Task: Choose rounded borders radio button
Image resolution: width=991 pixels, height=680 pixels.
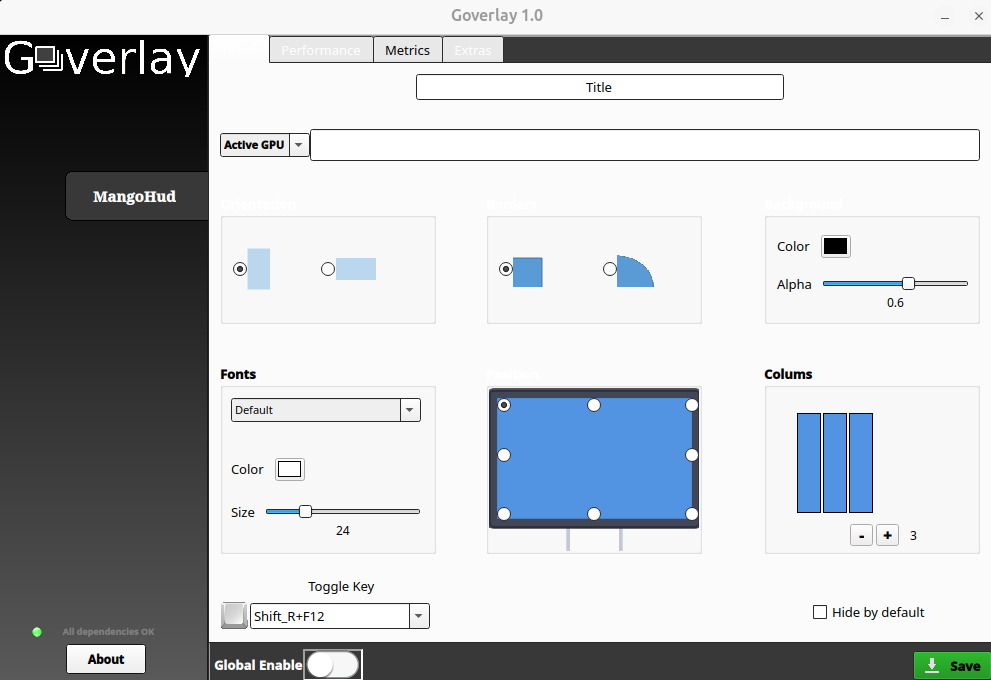Action: (609, 269)
